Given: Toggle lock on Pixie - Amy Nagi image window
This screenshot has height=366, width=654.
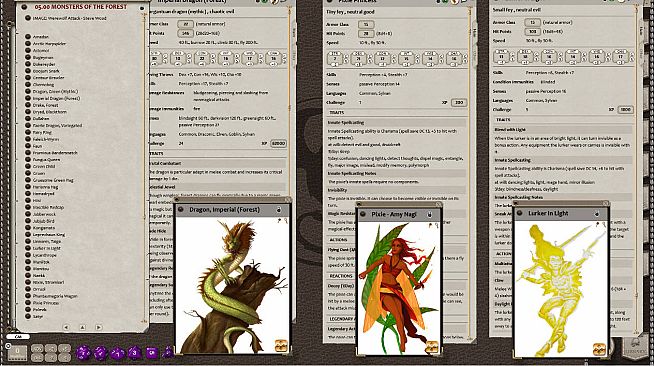Looking at the screenshot, I should coord(429,214).
